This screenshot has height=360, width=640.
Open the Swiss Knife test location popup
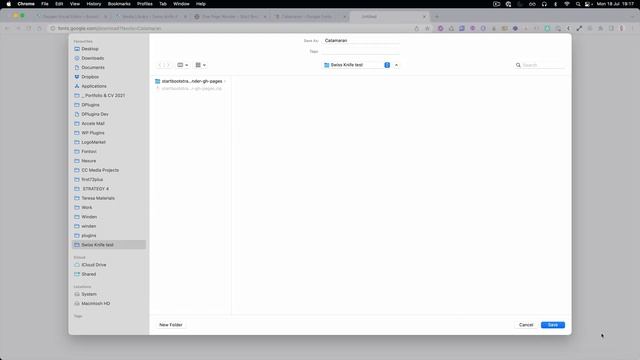pyautogui.click(x=356, y=65)
